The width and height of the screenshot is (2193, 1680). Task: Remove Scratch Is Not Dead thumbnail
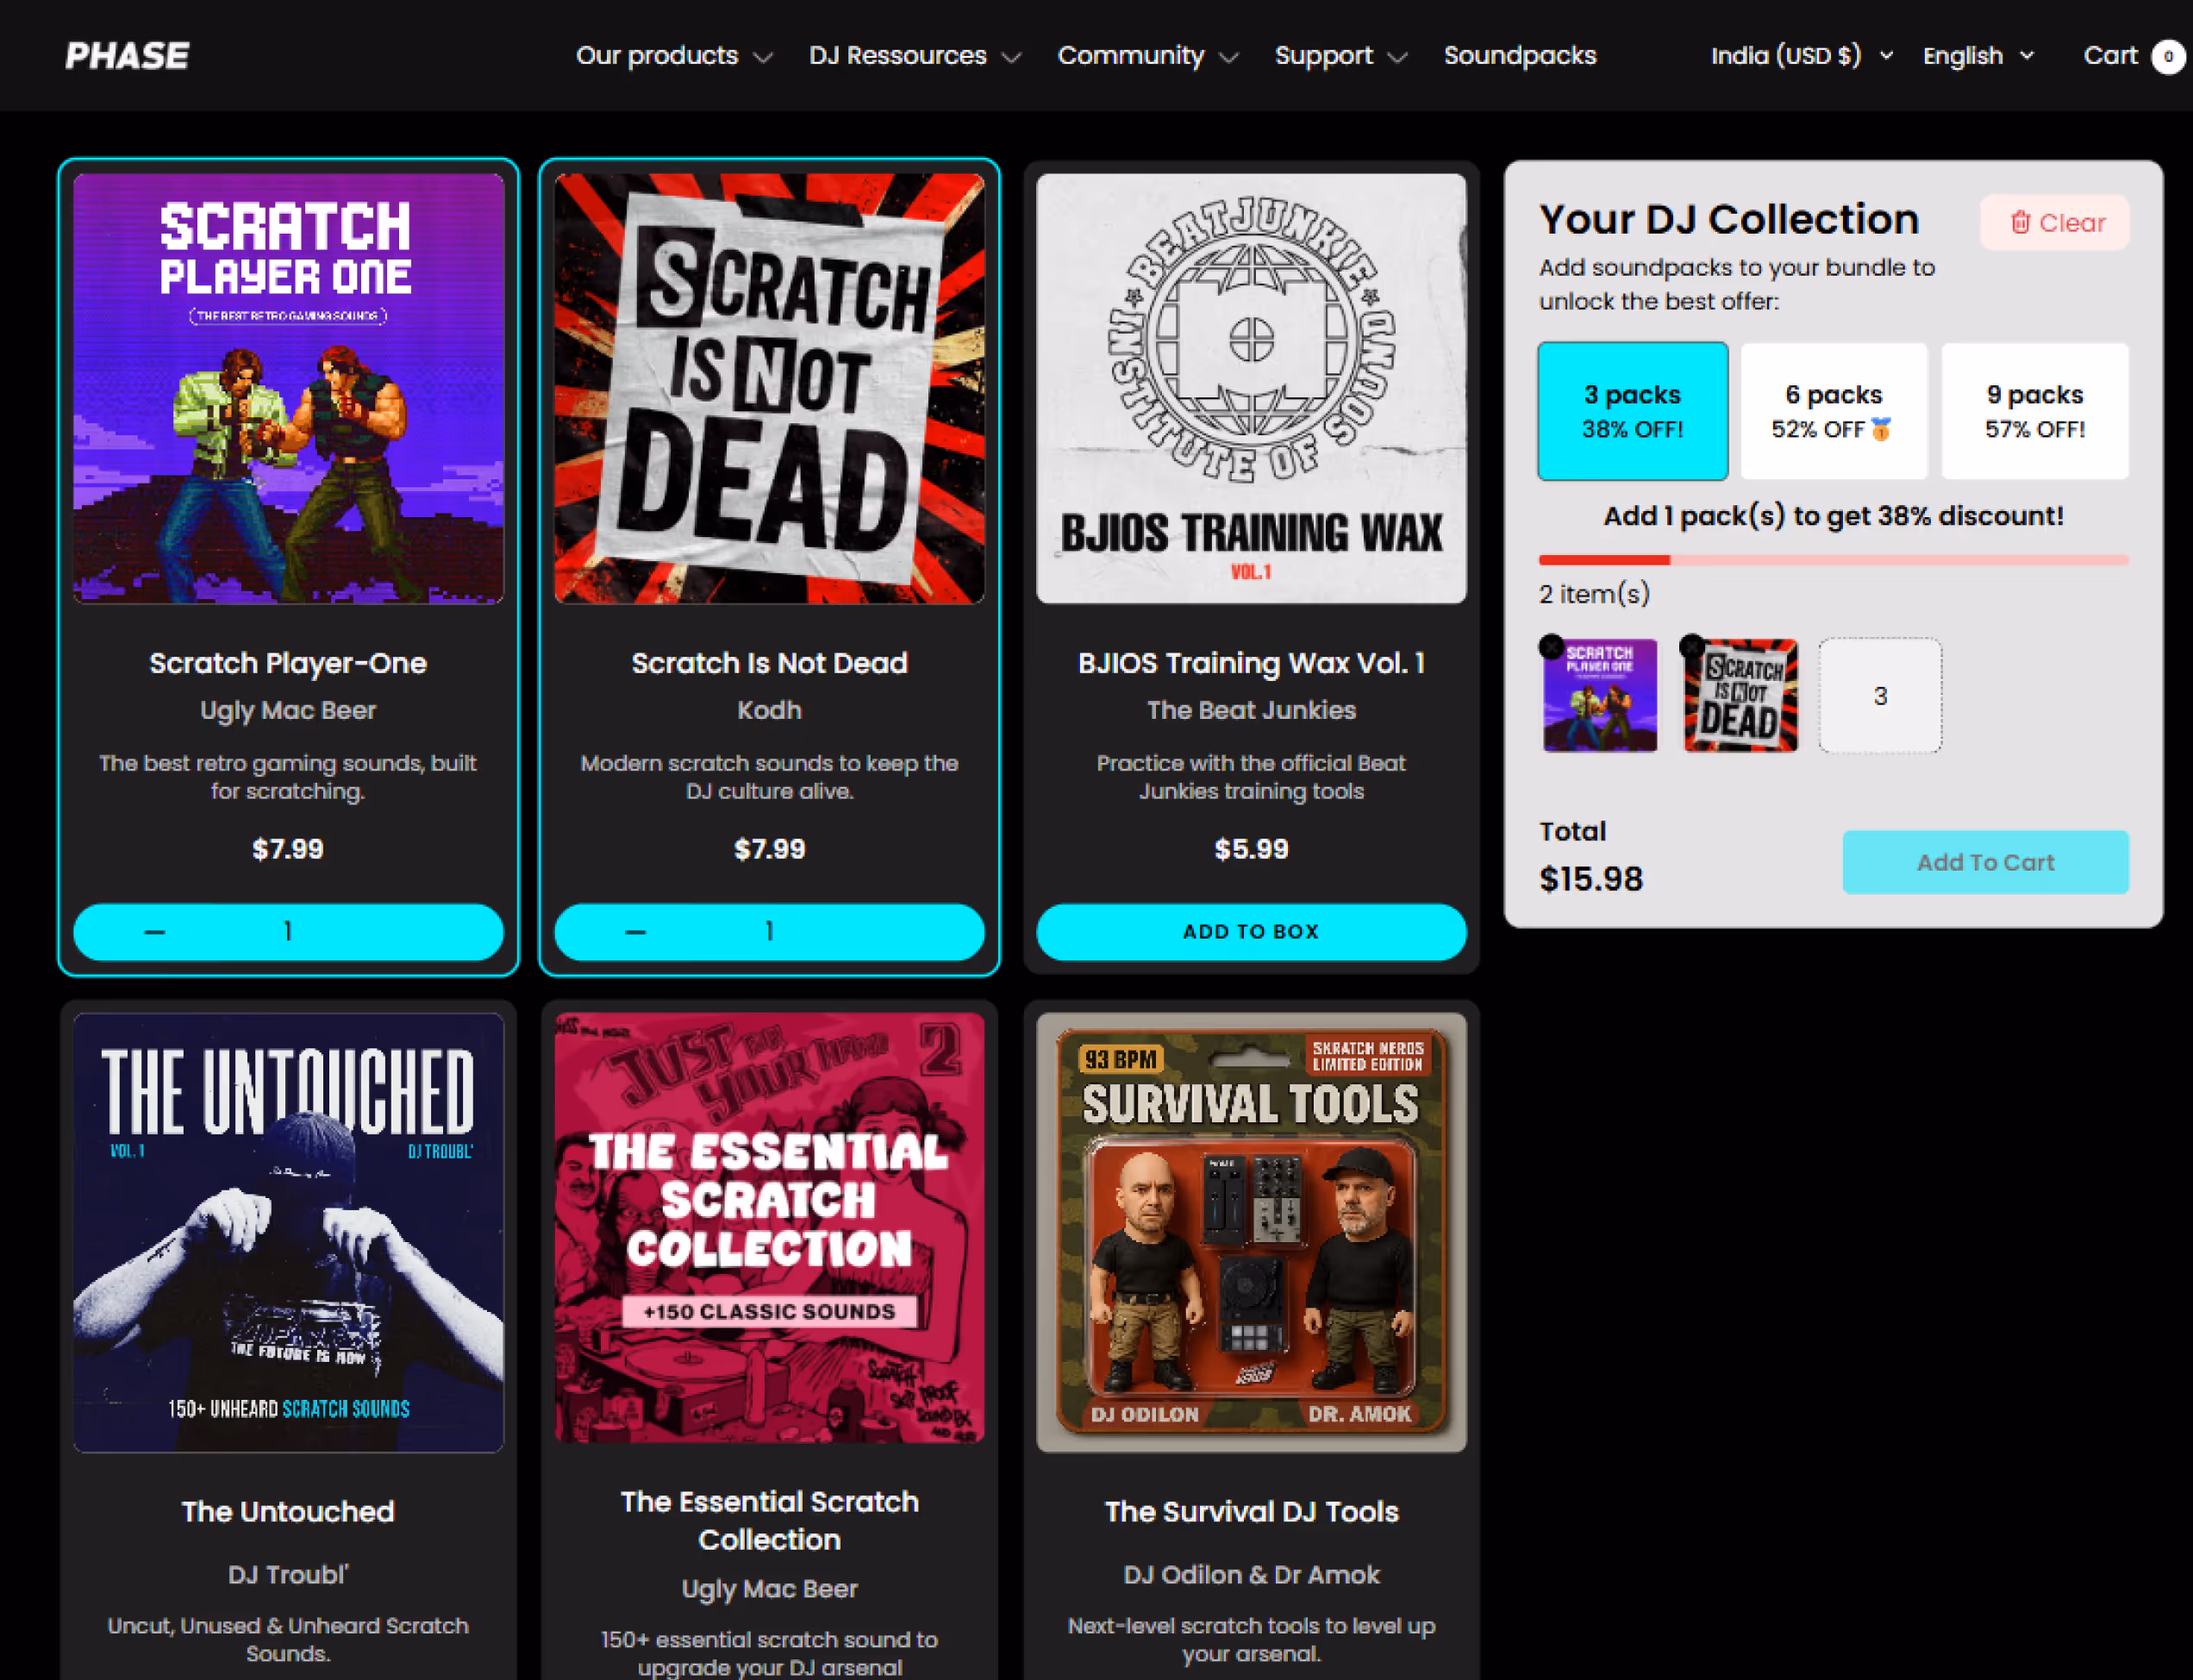1692,647
